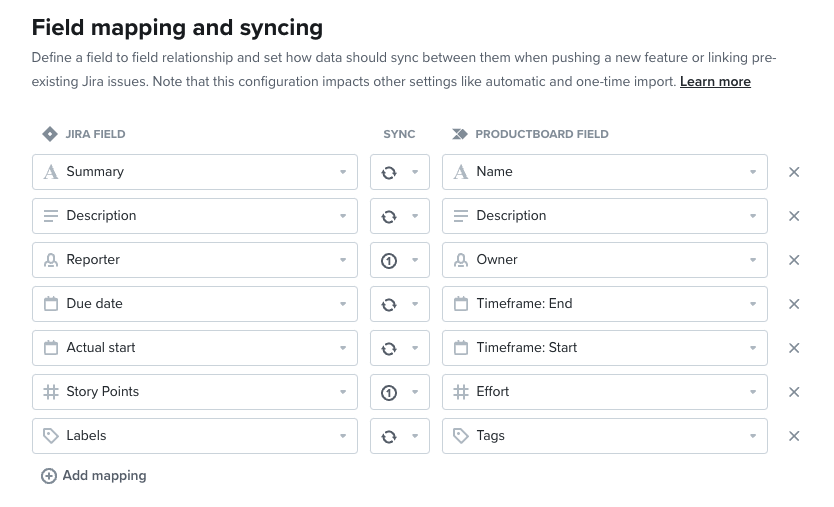Image resolution: width=834 pixels, height=507 pixels.
Task: Expand sync direction options for Description row
Action: click(400, 216)
